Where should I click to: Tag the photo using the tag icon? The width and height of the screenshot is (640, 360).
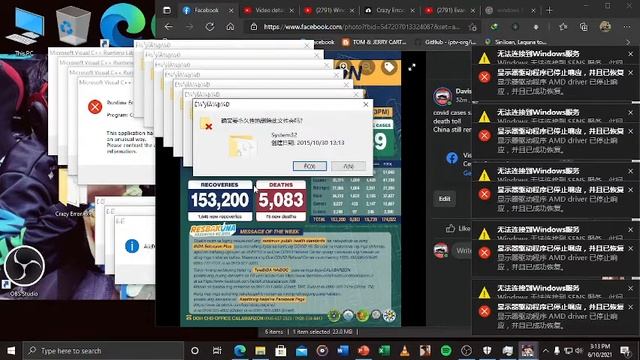389,67
